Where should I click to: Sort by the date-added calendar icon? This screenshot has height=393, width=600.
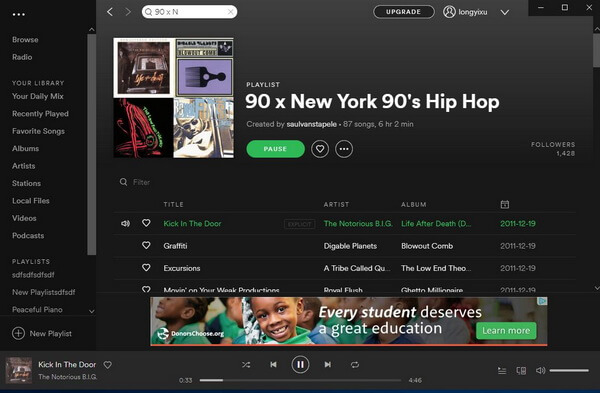(x=505, y=204)
